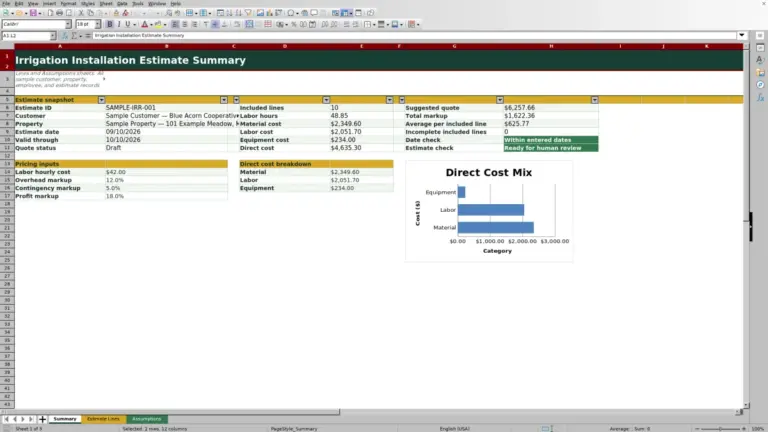Open the Background Color dropdown arrow
Viewport: 768px width, 432px height.
(x=165, y=24)
